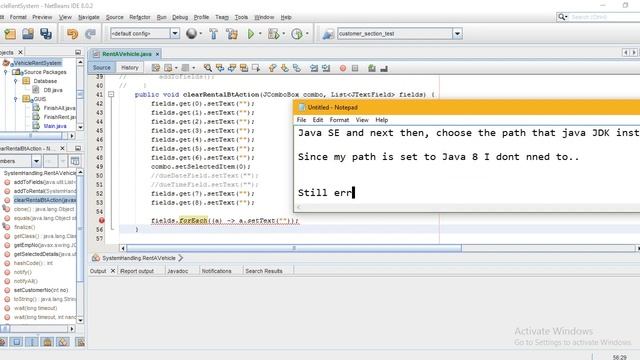
Task: Open the Navigate menu
Action: pyautogui.click(x=89, y=17)
